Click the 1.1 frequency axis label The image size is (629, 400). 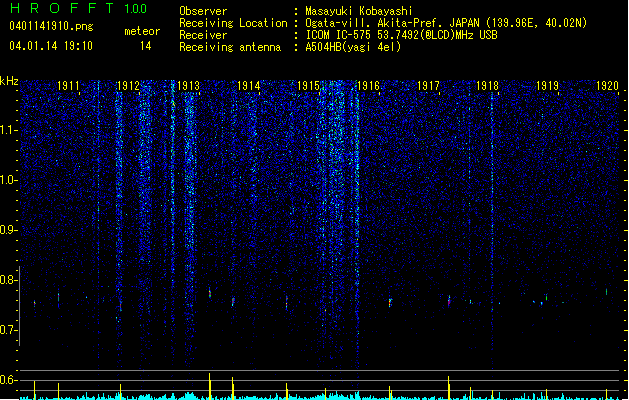(x=8, y=130)
